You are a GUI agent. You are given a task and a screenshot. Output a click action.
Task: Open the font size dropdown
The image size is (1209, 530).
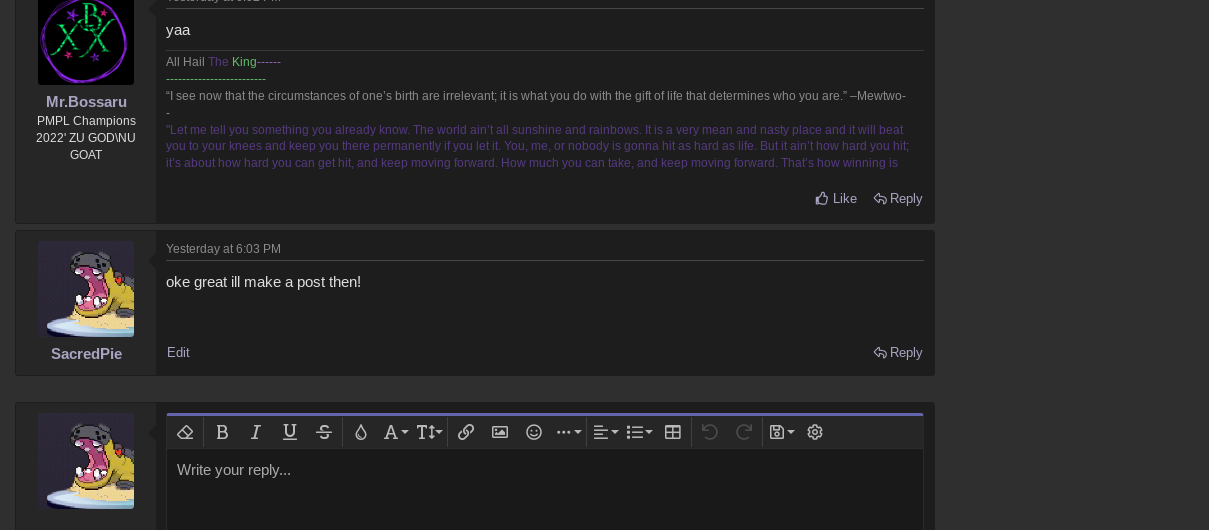click(429, 432)
